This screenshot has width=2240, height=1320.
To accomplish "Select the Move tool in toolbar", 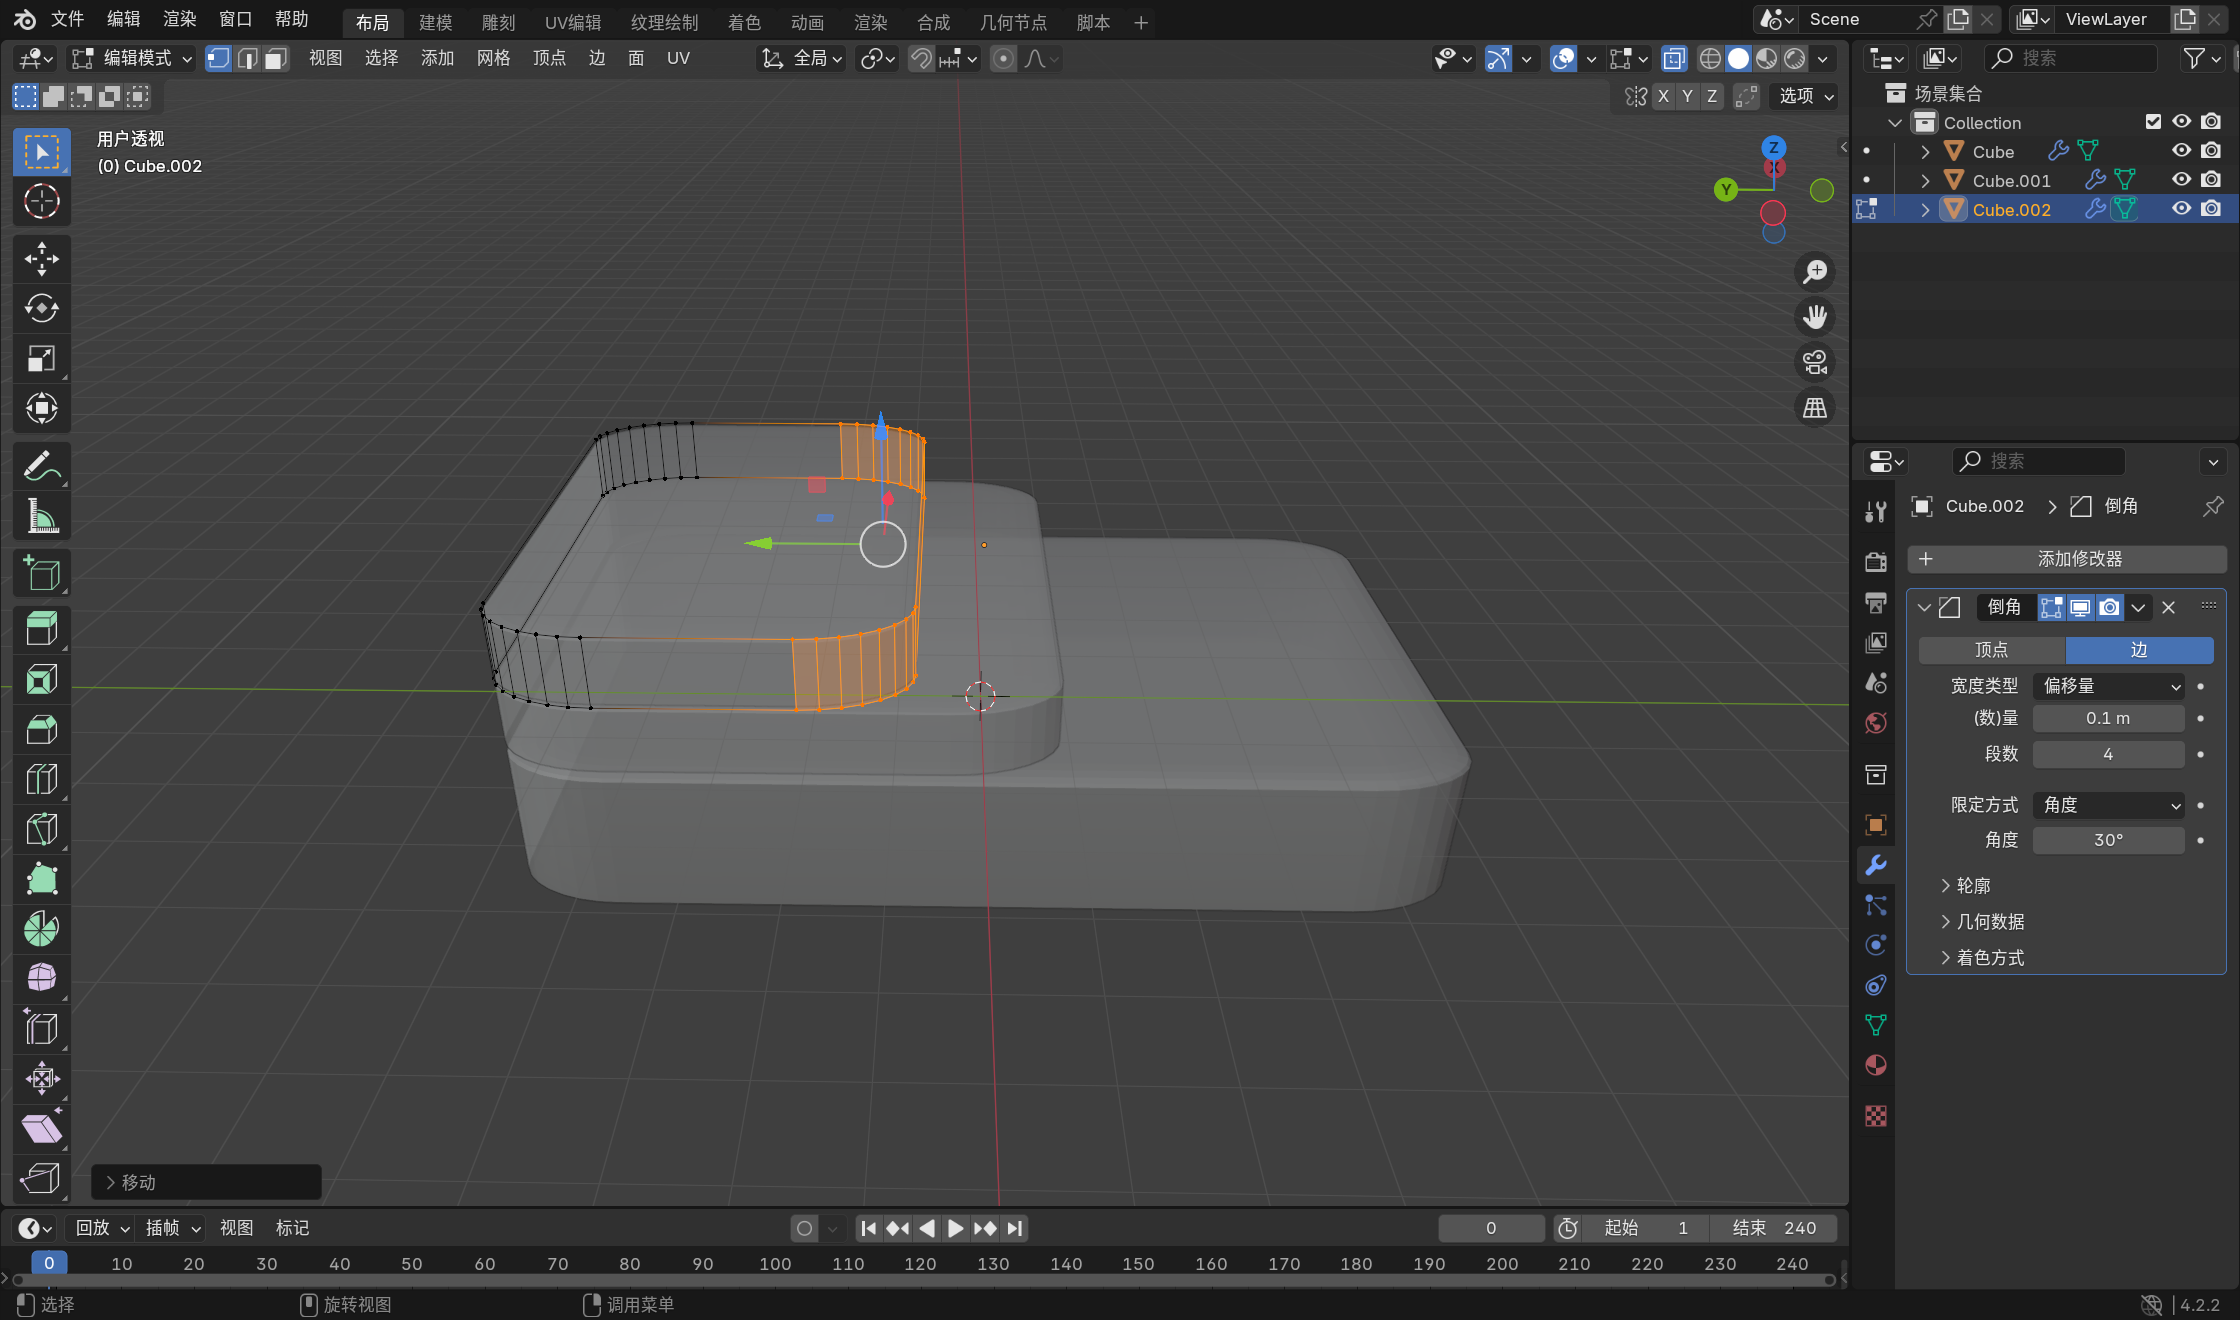I will tap(41, 258).
